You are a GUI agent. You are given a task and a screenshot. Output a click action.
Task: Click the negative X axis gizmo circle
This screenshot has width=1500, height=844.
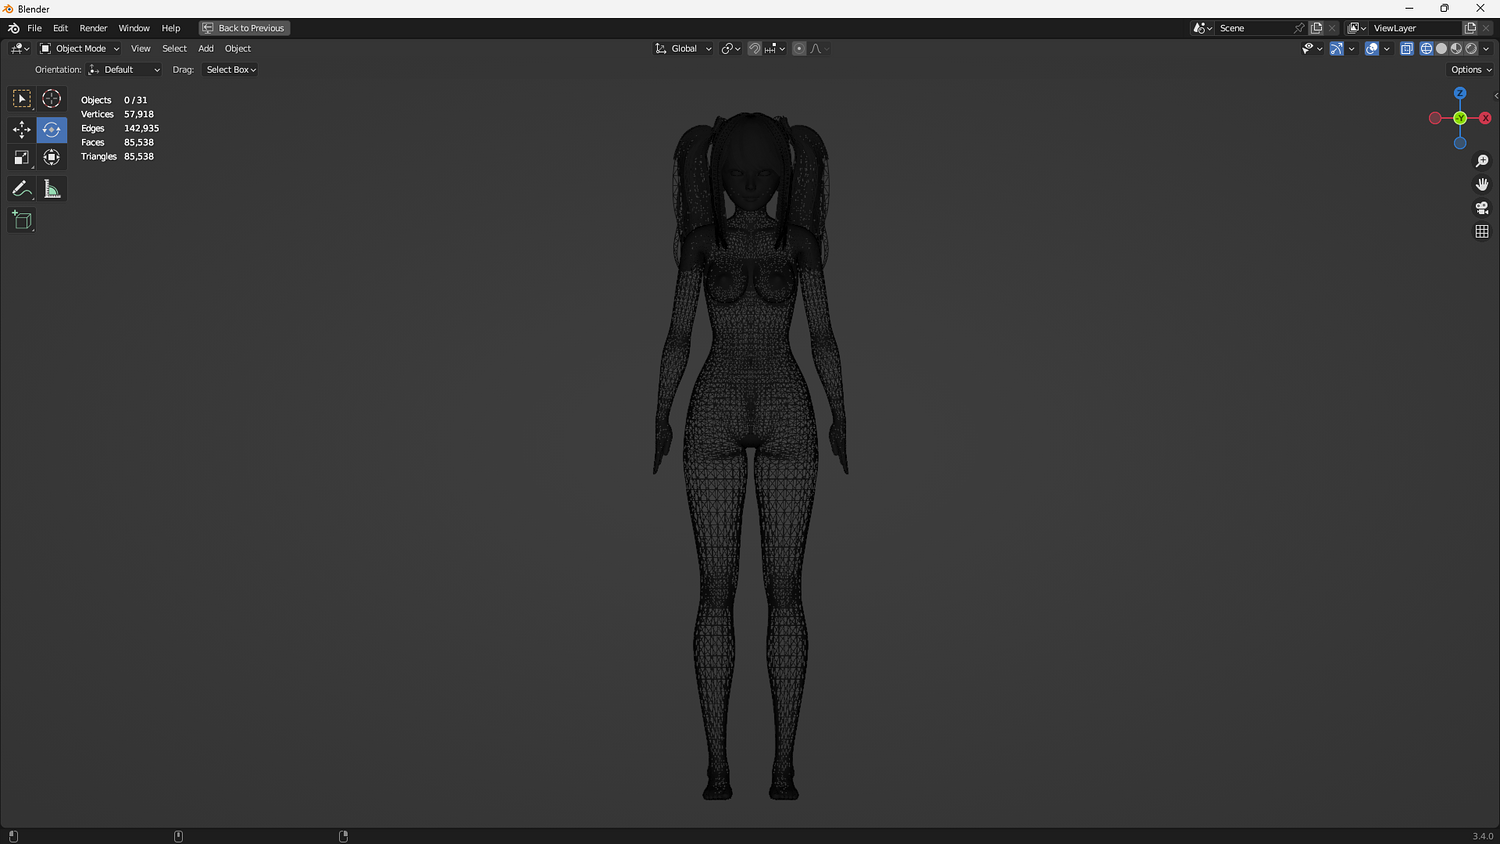tap(1435, 118)
